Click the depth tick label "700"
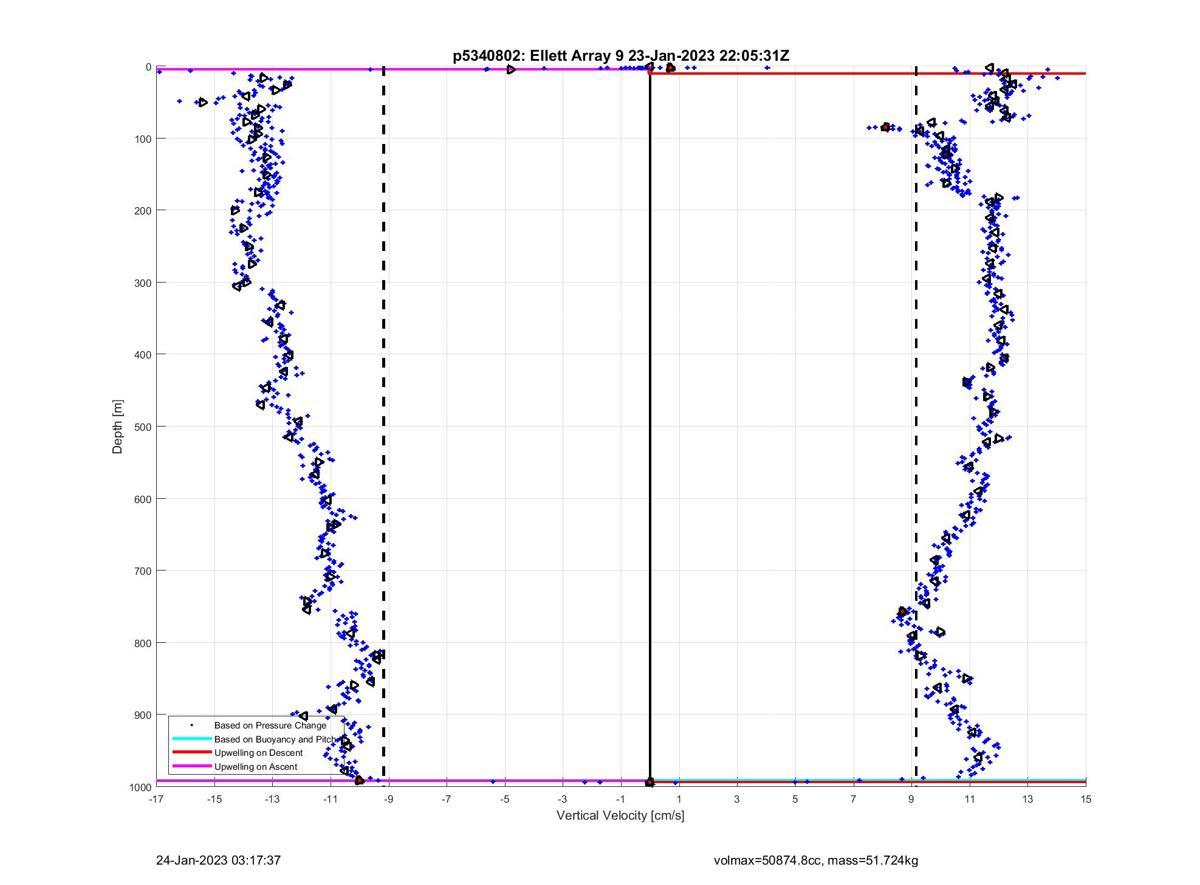The height and width of the screenshot is (885, 1200). pyautogui.click(x=142, y=571)
